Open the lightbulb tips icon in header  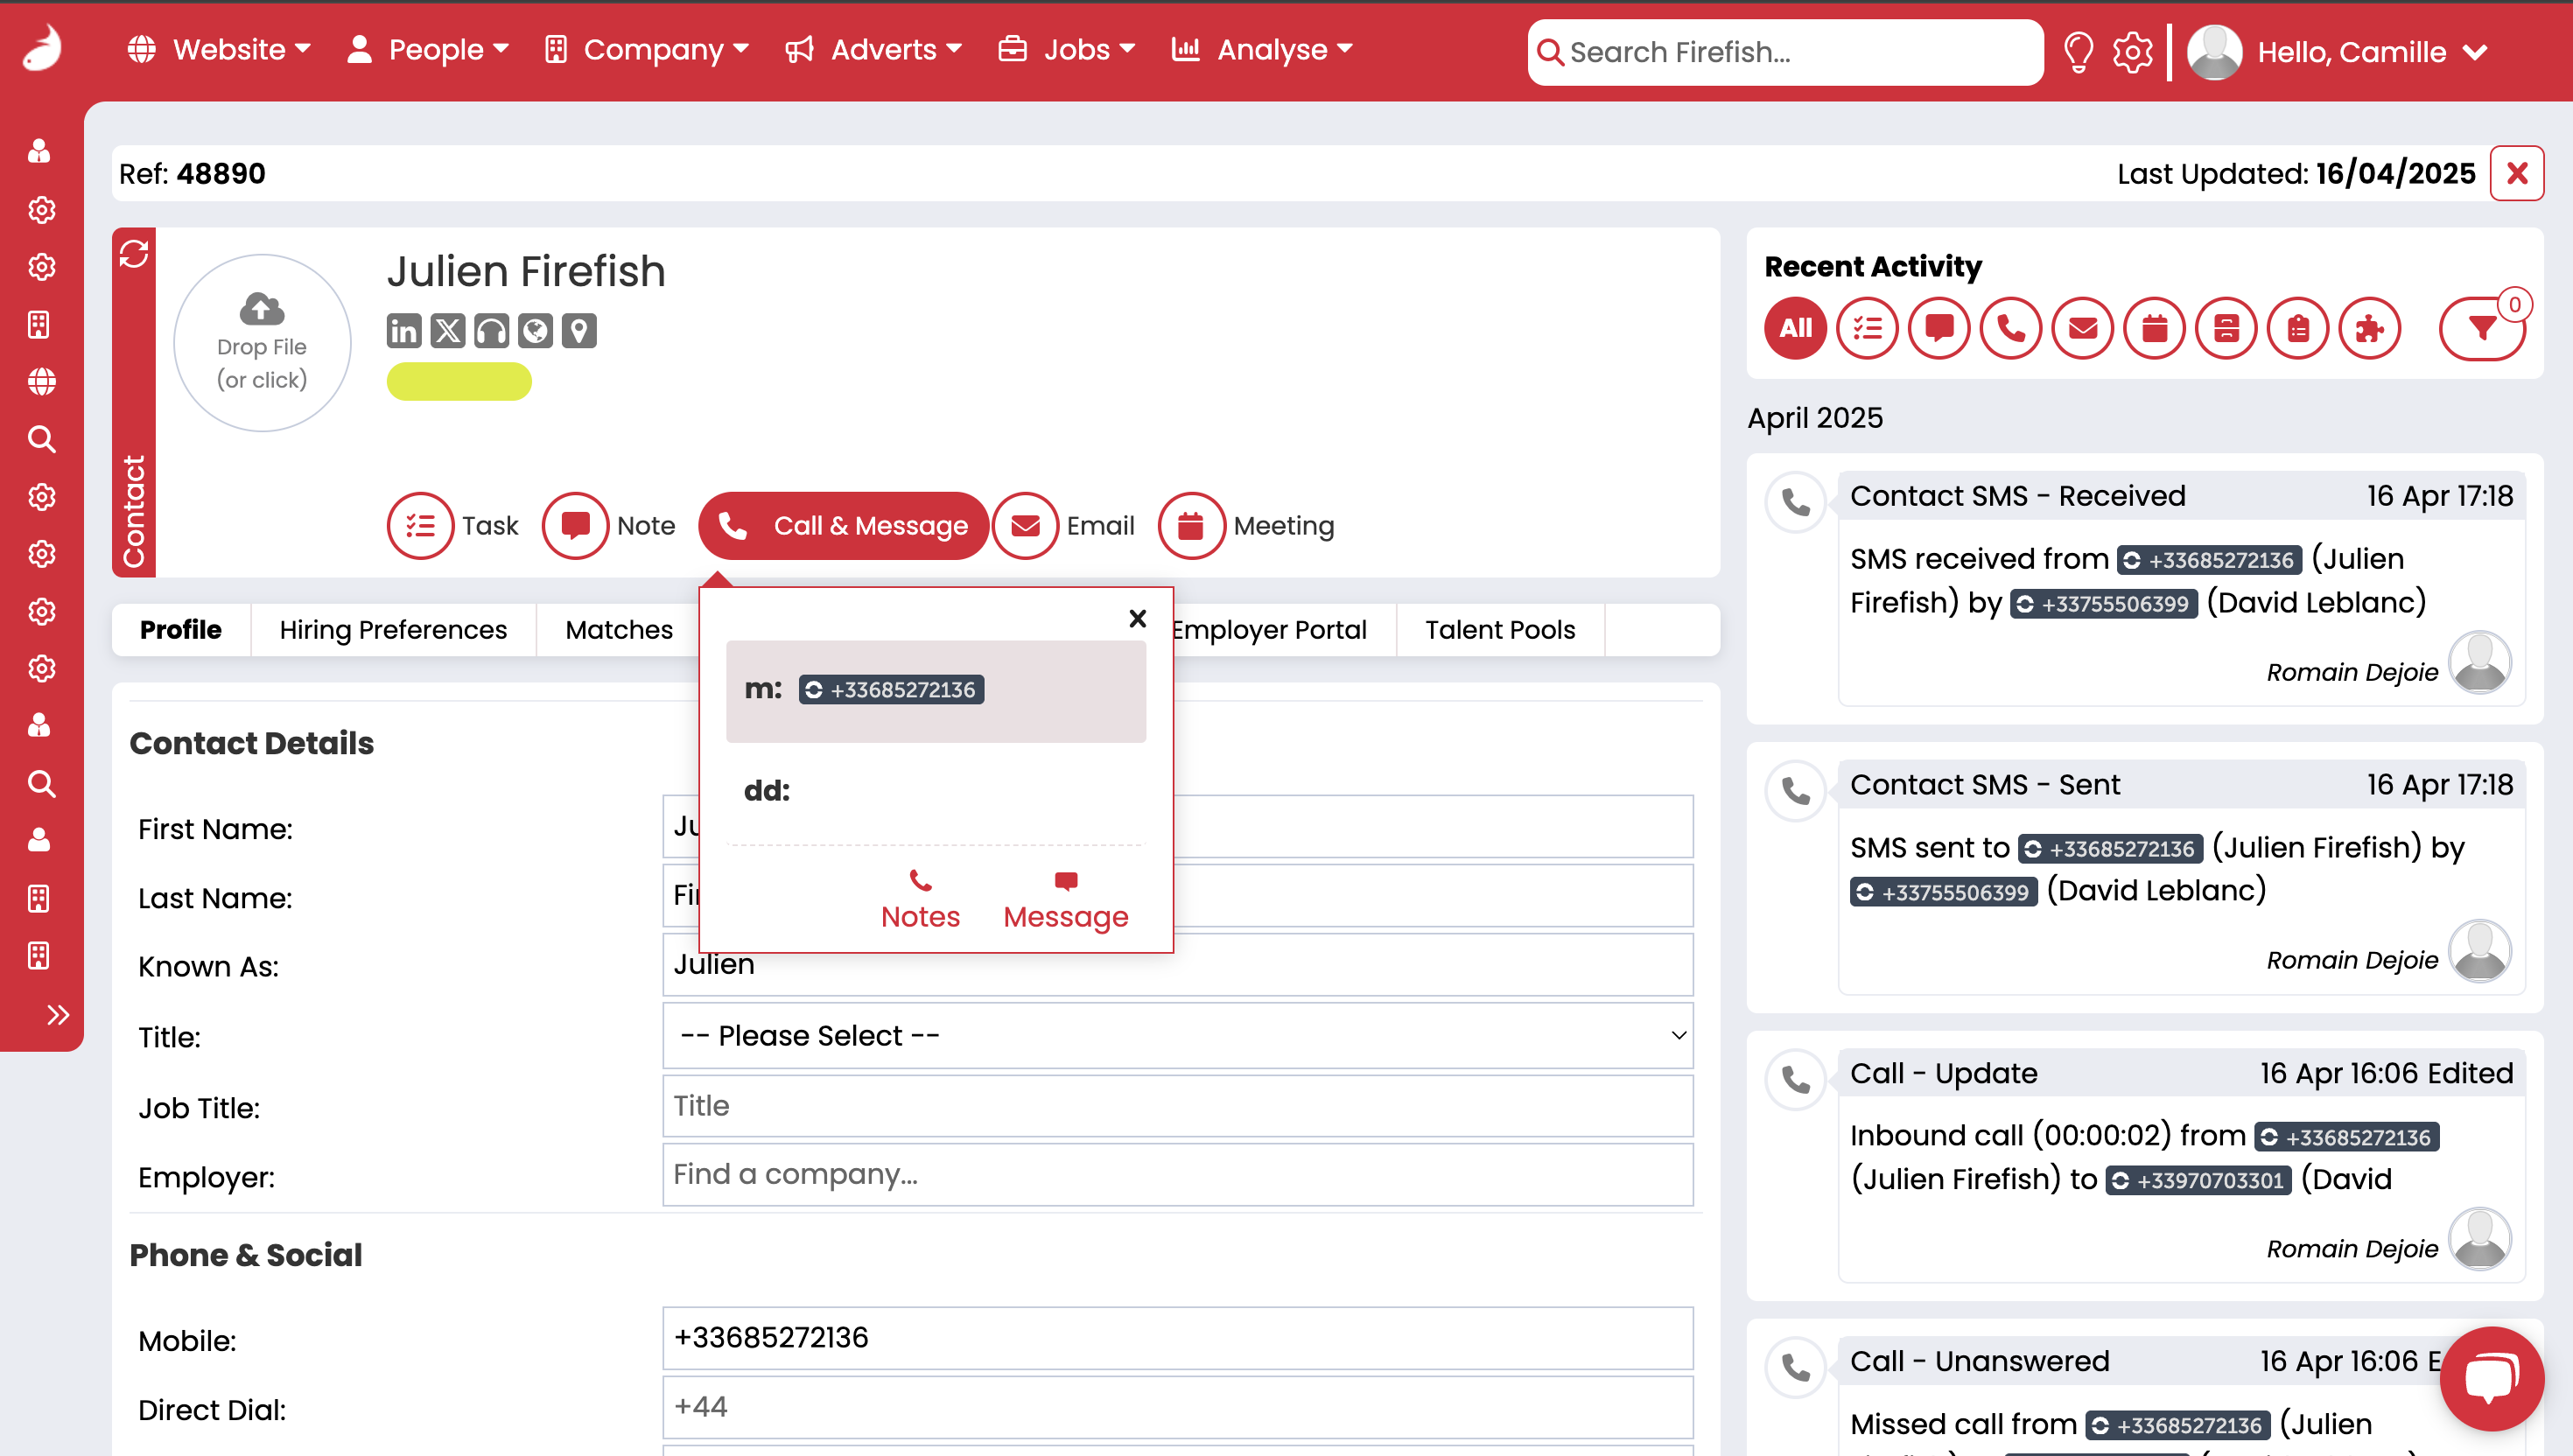(2078, 52)
